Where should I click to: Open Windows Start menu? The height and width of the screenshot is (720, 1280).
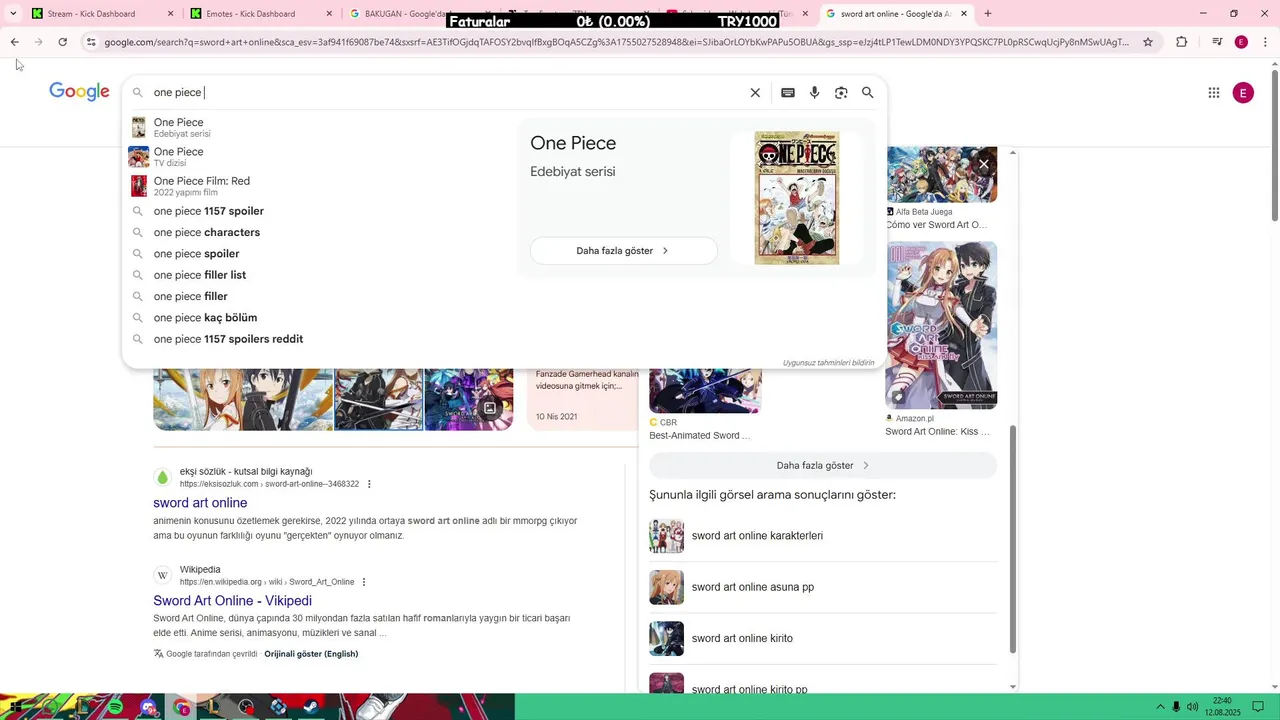click(17, 707)
